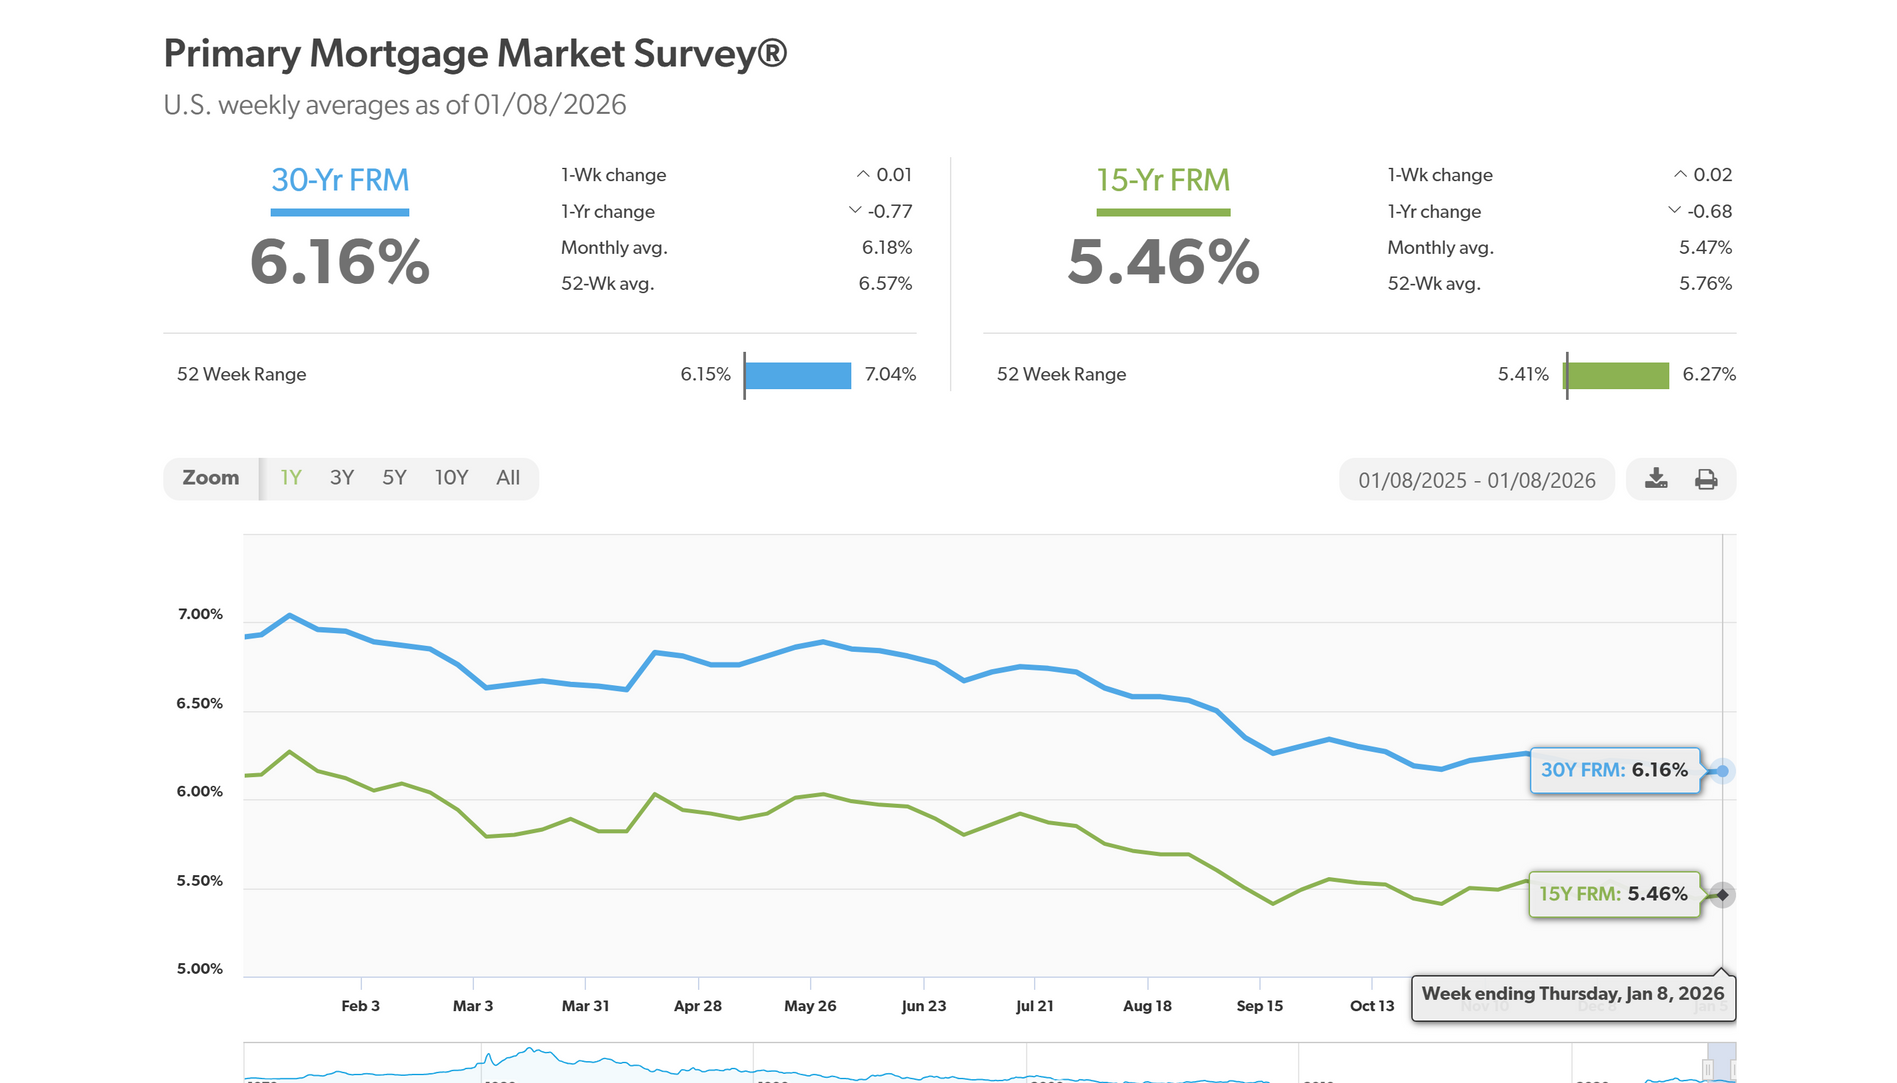Screen dimensions: 1897x1083
Task: Click the U.S. weekly averages subtitle
Action: click(395, 105)
